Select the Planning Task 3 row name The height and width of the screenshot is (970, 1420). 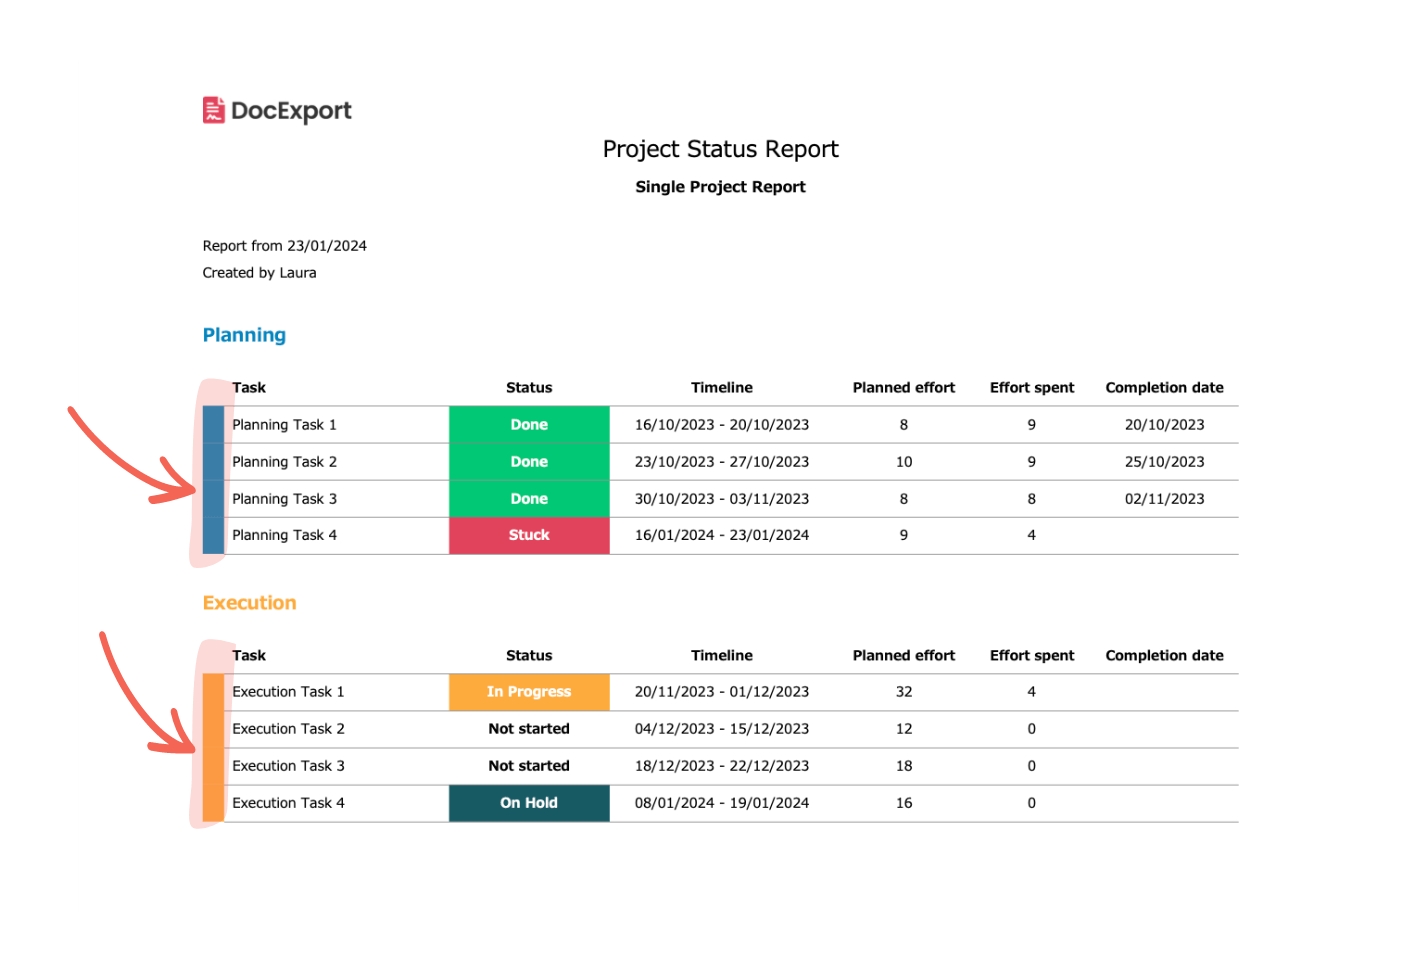[284, 499]
